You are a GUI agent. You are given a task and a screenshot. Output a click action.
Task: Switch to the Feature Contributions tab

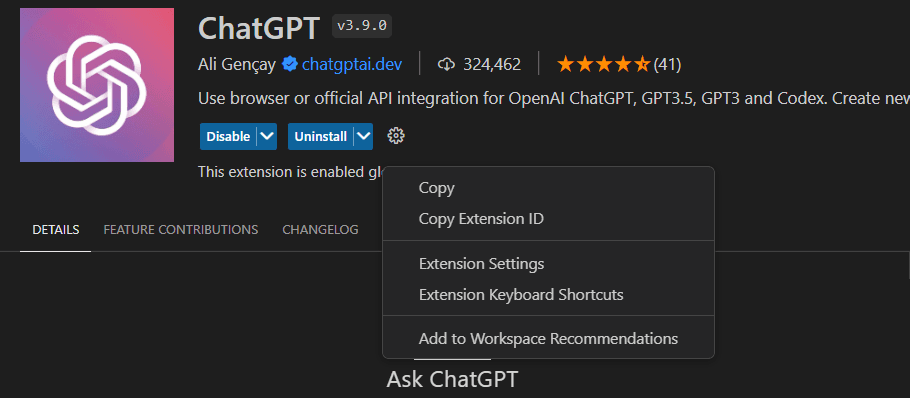click(180, 230)
